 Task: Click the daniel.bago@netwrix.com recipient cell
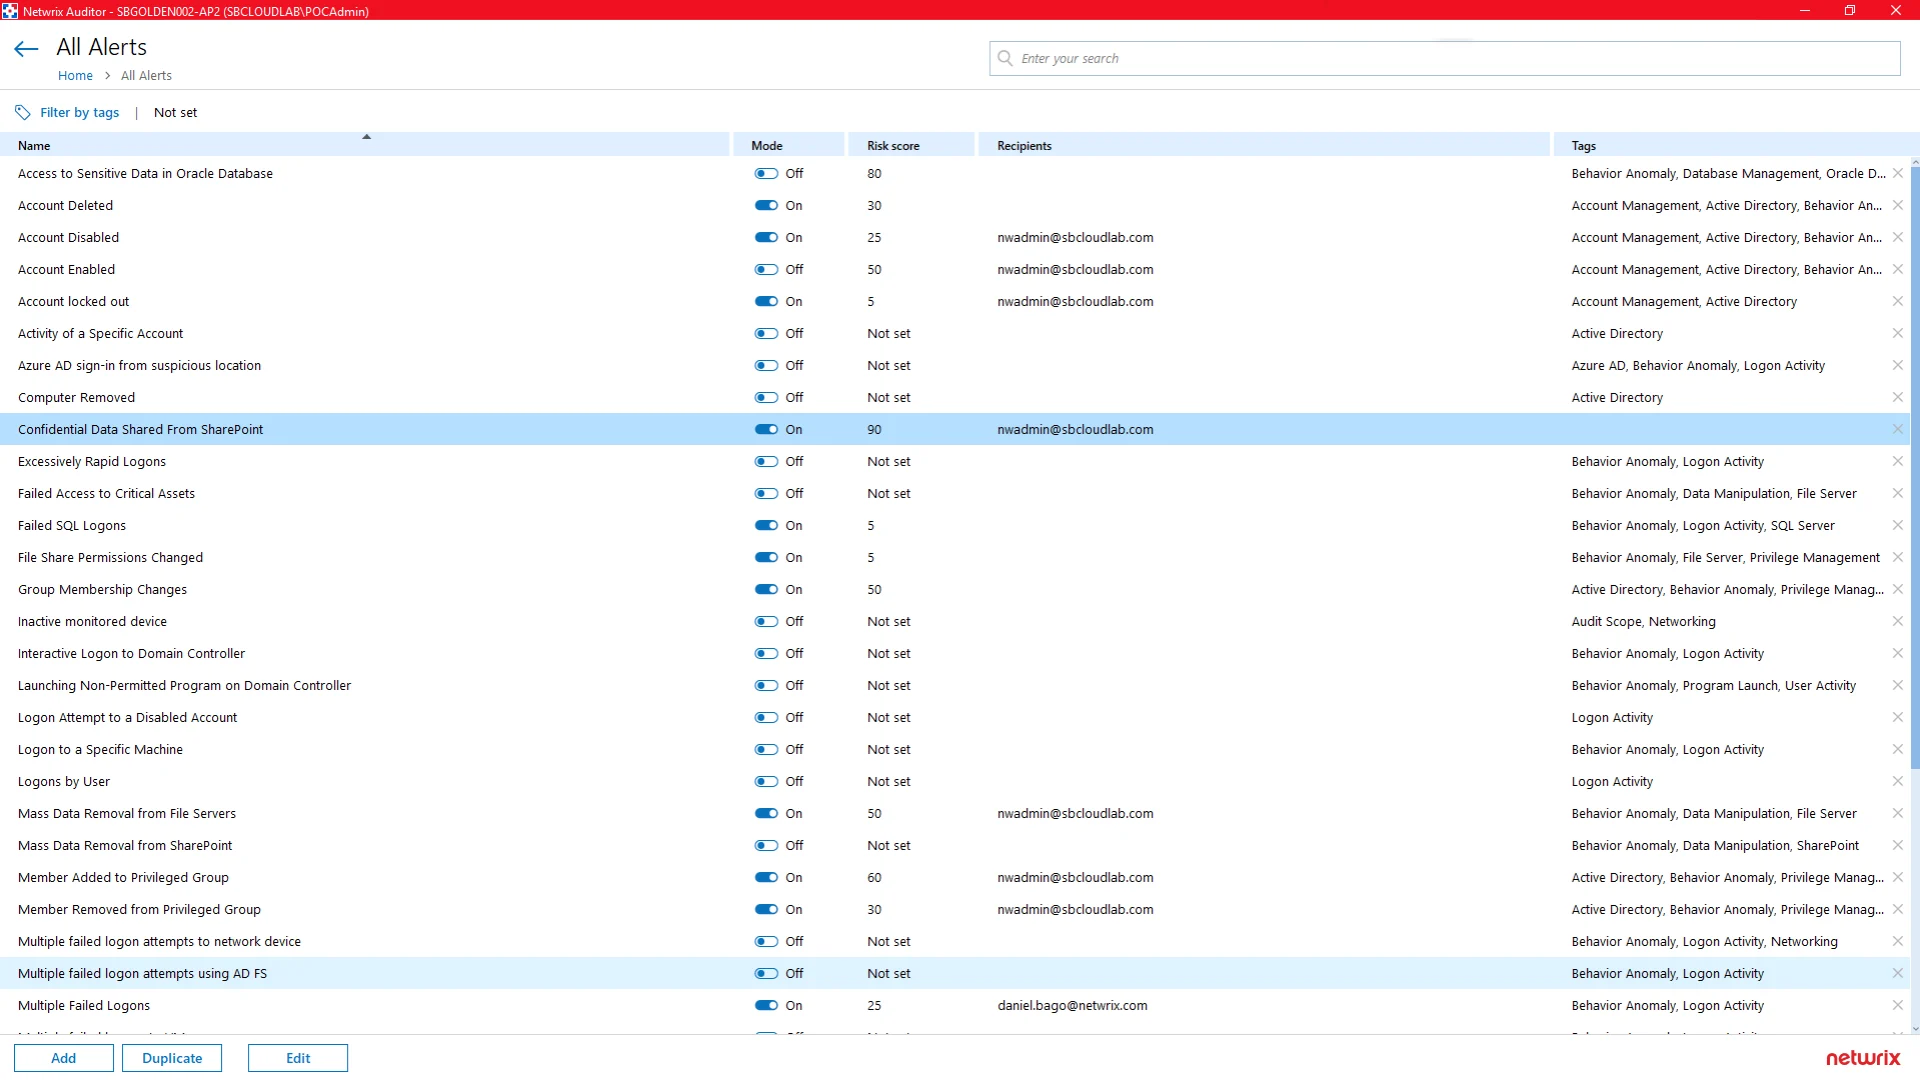[x=1072, y=1005]
